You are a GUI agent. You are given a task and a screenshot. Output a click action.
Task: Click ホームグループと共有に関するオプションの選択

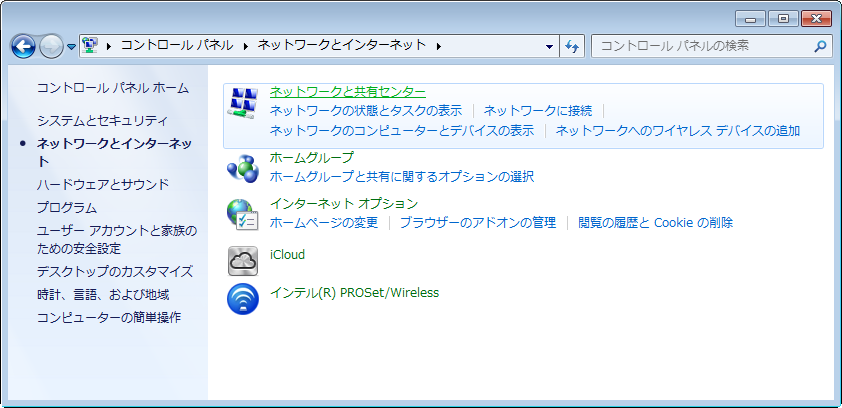(x=402, y=176)
